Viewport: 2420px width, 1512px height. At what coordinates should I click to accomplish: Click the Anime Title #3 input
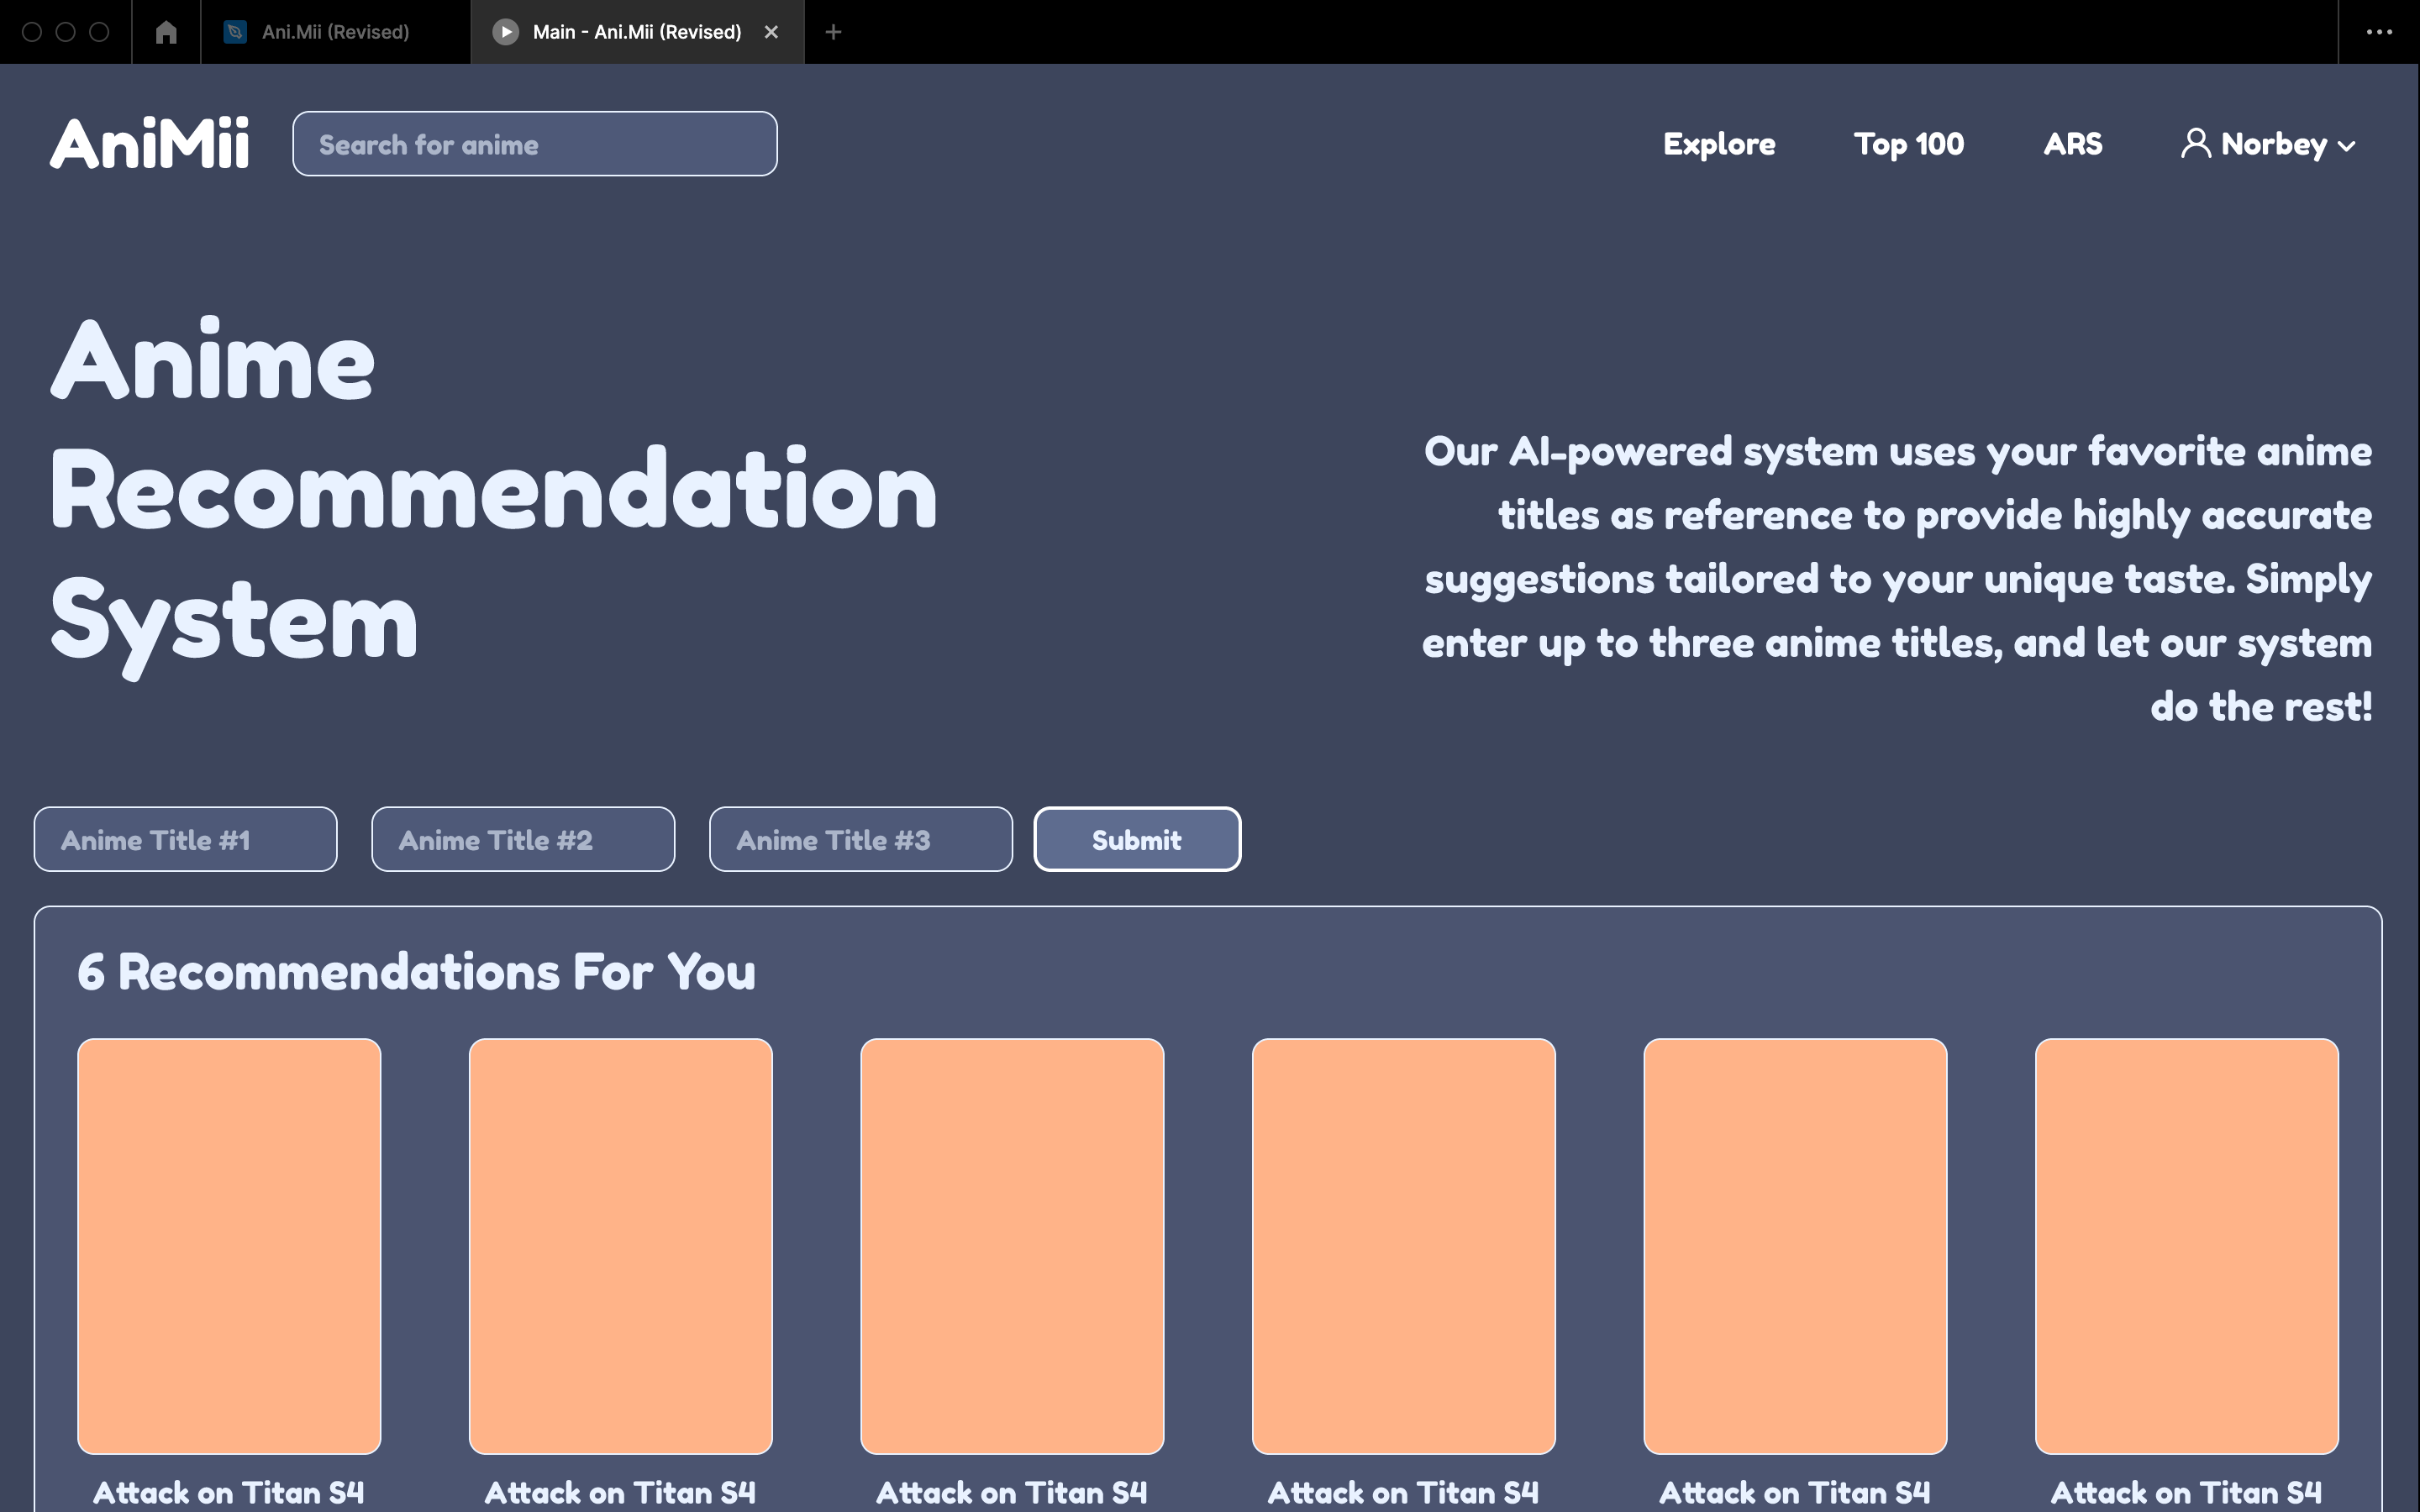click(860, 839)
